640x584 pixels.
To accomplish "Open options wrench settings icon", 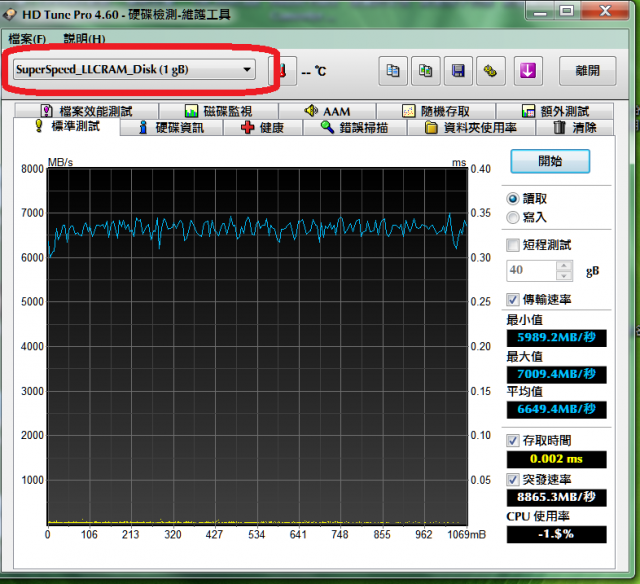I will coord(491,71).
